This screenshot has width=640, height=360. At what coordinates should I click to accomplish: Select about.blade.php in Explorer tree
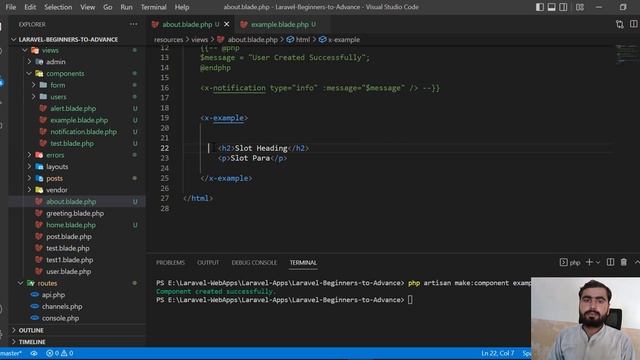(x=71, y=202)
